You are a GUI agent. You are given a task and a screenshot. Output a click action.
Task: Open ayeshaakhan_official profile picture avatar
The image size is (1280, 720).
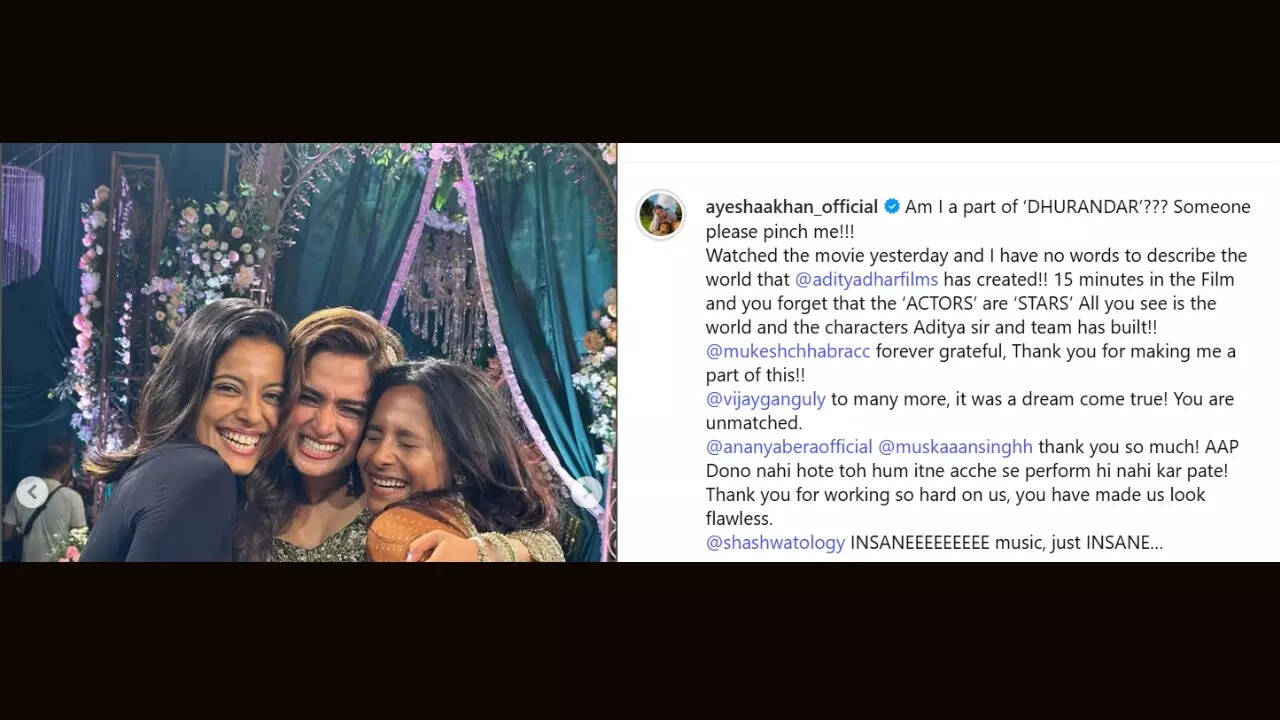(x=661, y=215)
